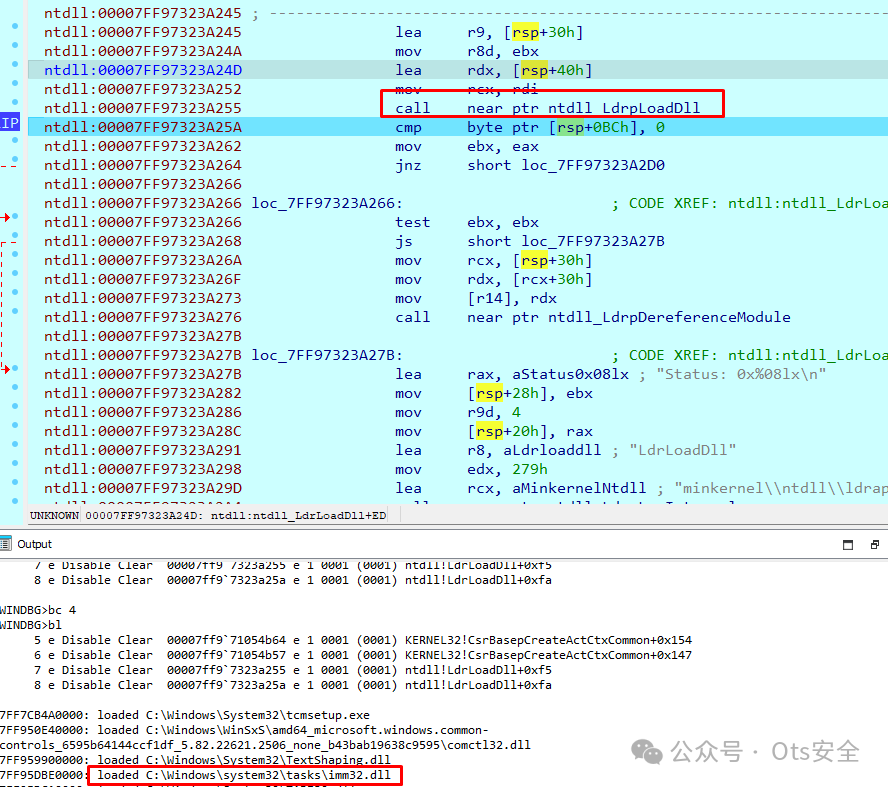Click the 'WINDBG>bc 4' command line
Image resolution: width=888 pixels, height=787 pixels.
click(38, 610)
